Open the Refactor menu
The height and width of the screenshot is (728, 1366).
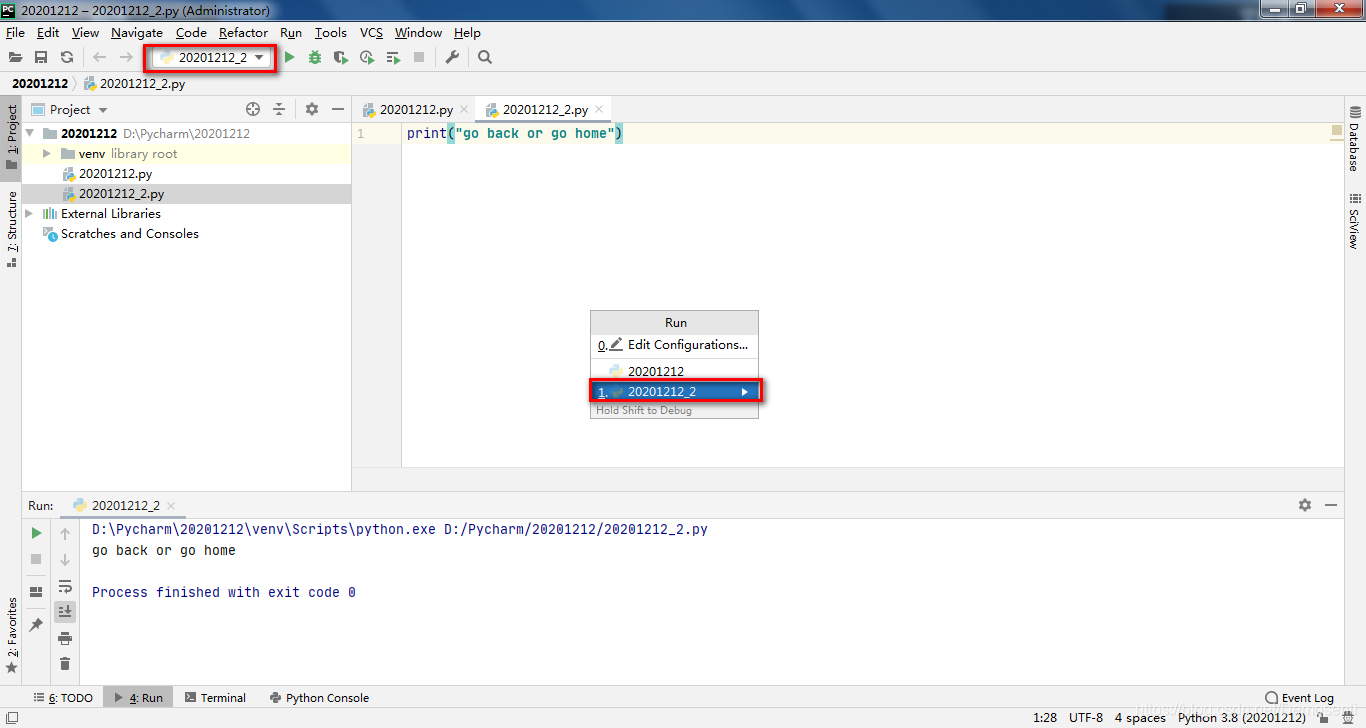click(243, 33)
